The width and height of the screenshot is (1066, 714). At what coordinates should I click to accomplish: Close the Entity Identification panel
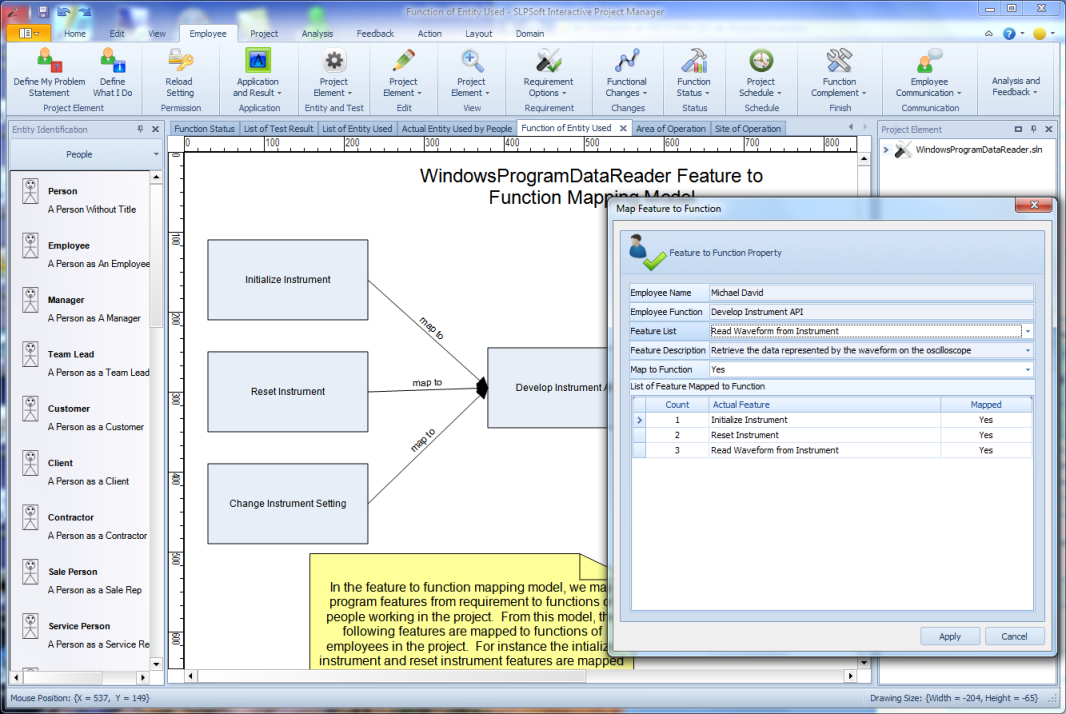click(155, 129)
